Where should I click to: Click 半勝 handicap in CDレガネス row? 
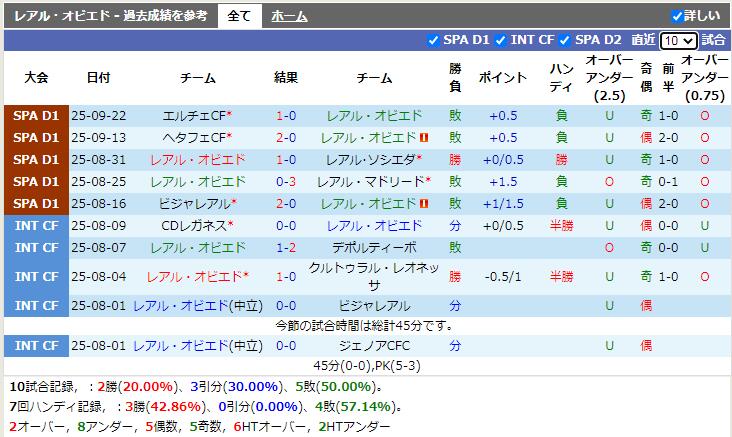561,226
